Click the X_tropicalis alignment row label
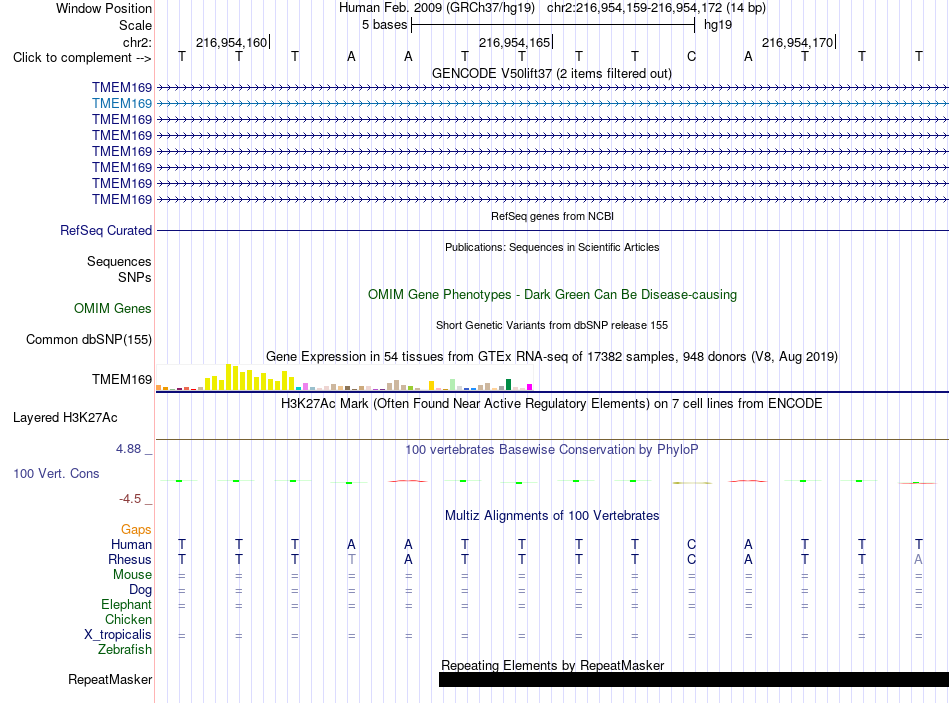This screenshot has width=950, height=703. tap(118, 635)
